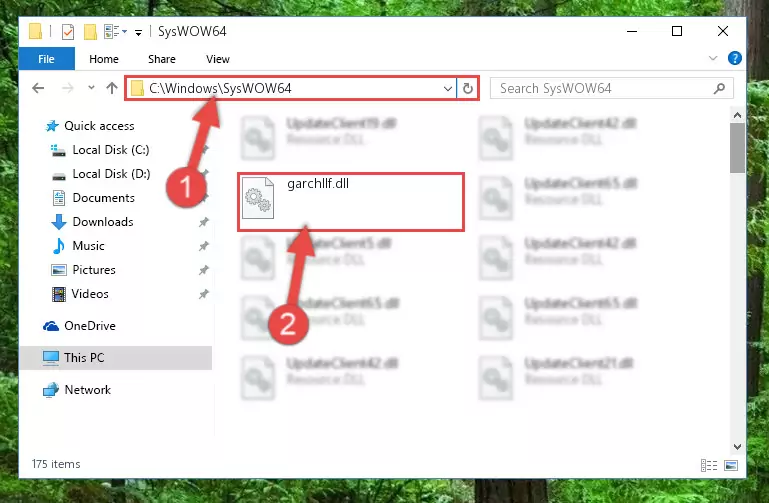The image size is (769, 503).
Task: Click the pin icon next to Pictures
Action: (204, 270)
